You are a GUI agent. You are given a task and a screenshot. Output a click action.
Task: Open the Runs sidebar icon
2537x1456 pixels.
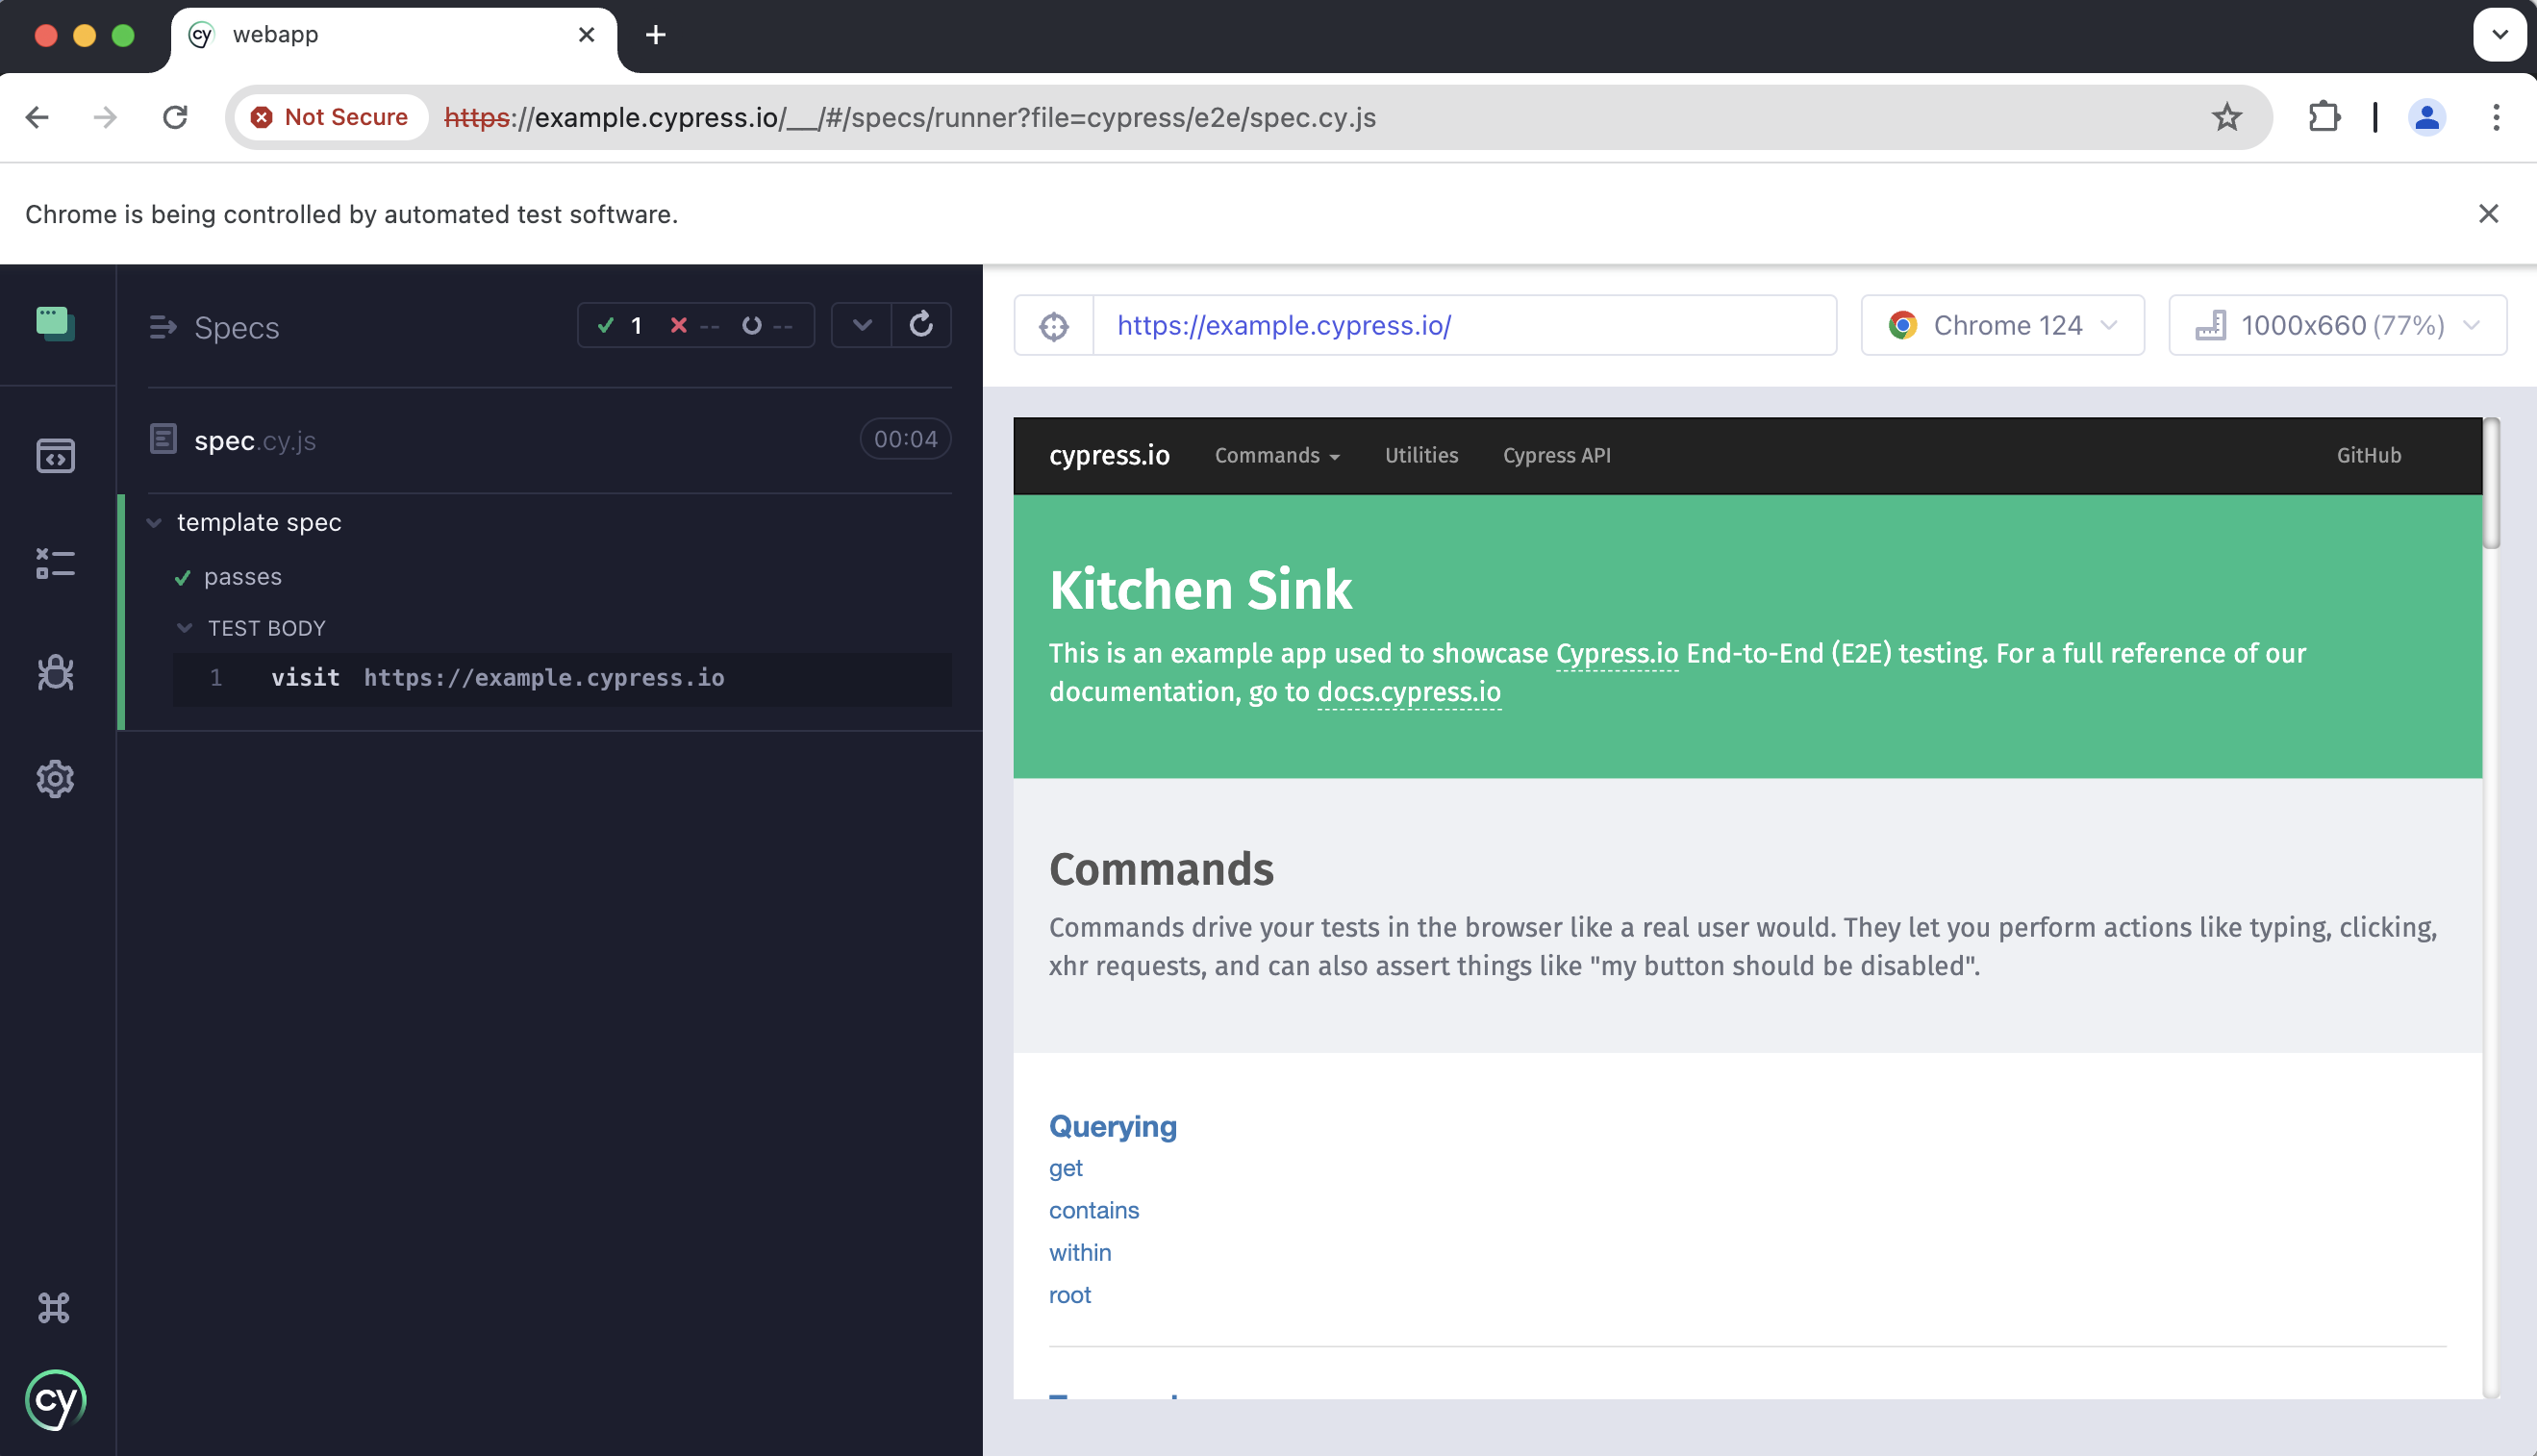pyautogui.click(x=55, y=563)
